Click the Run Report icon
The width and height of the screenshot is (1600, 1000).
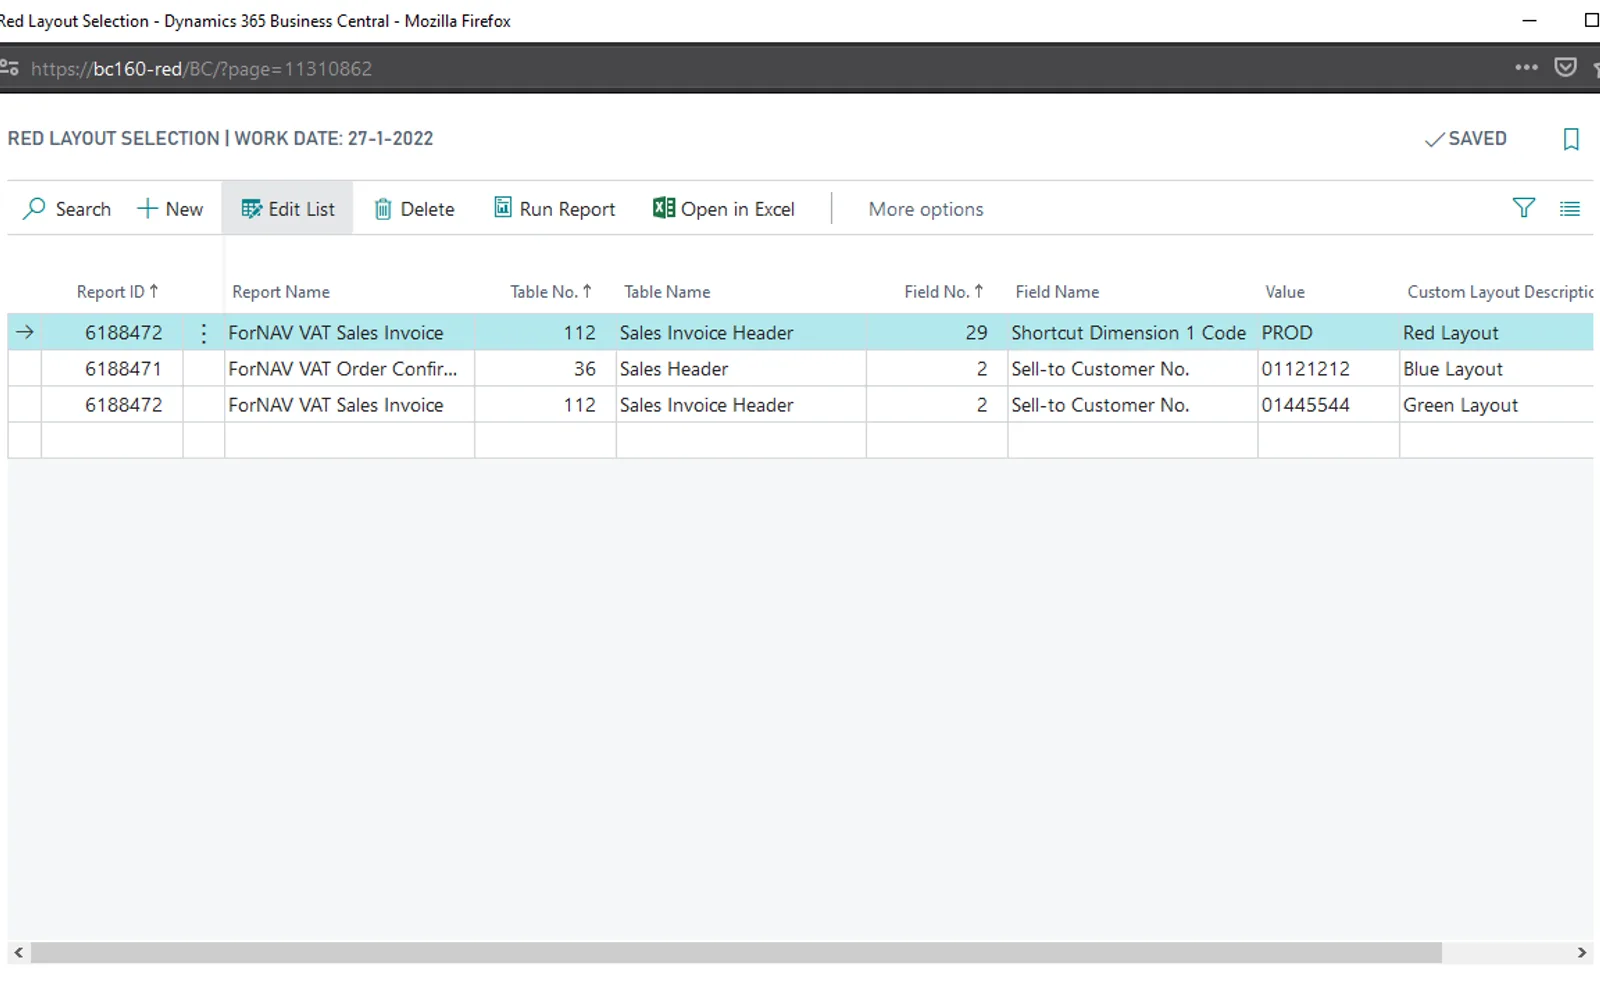pos(503,207)
